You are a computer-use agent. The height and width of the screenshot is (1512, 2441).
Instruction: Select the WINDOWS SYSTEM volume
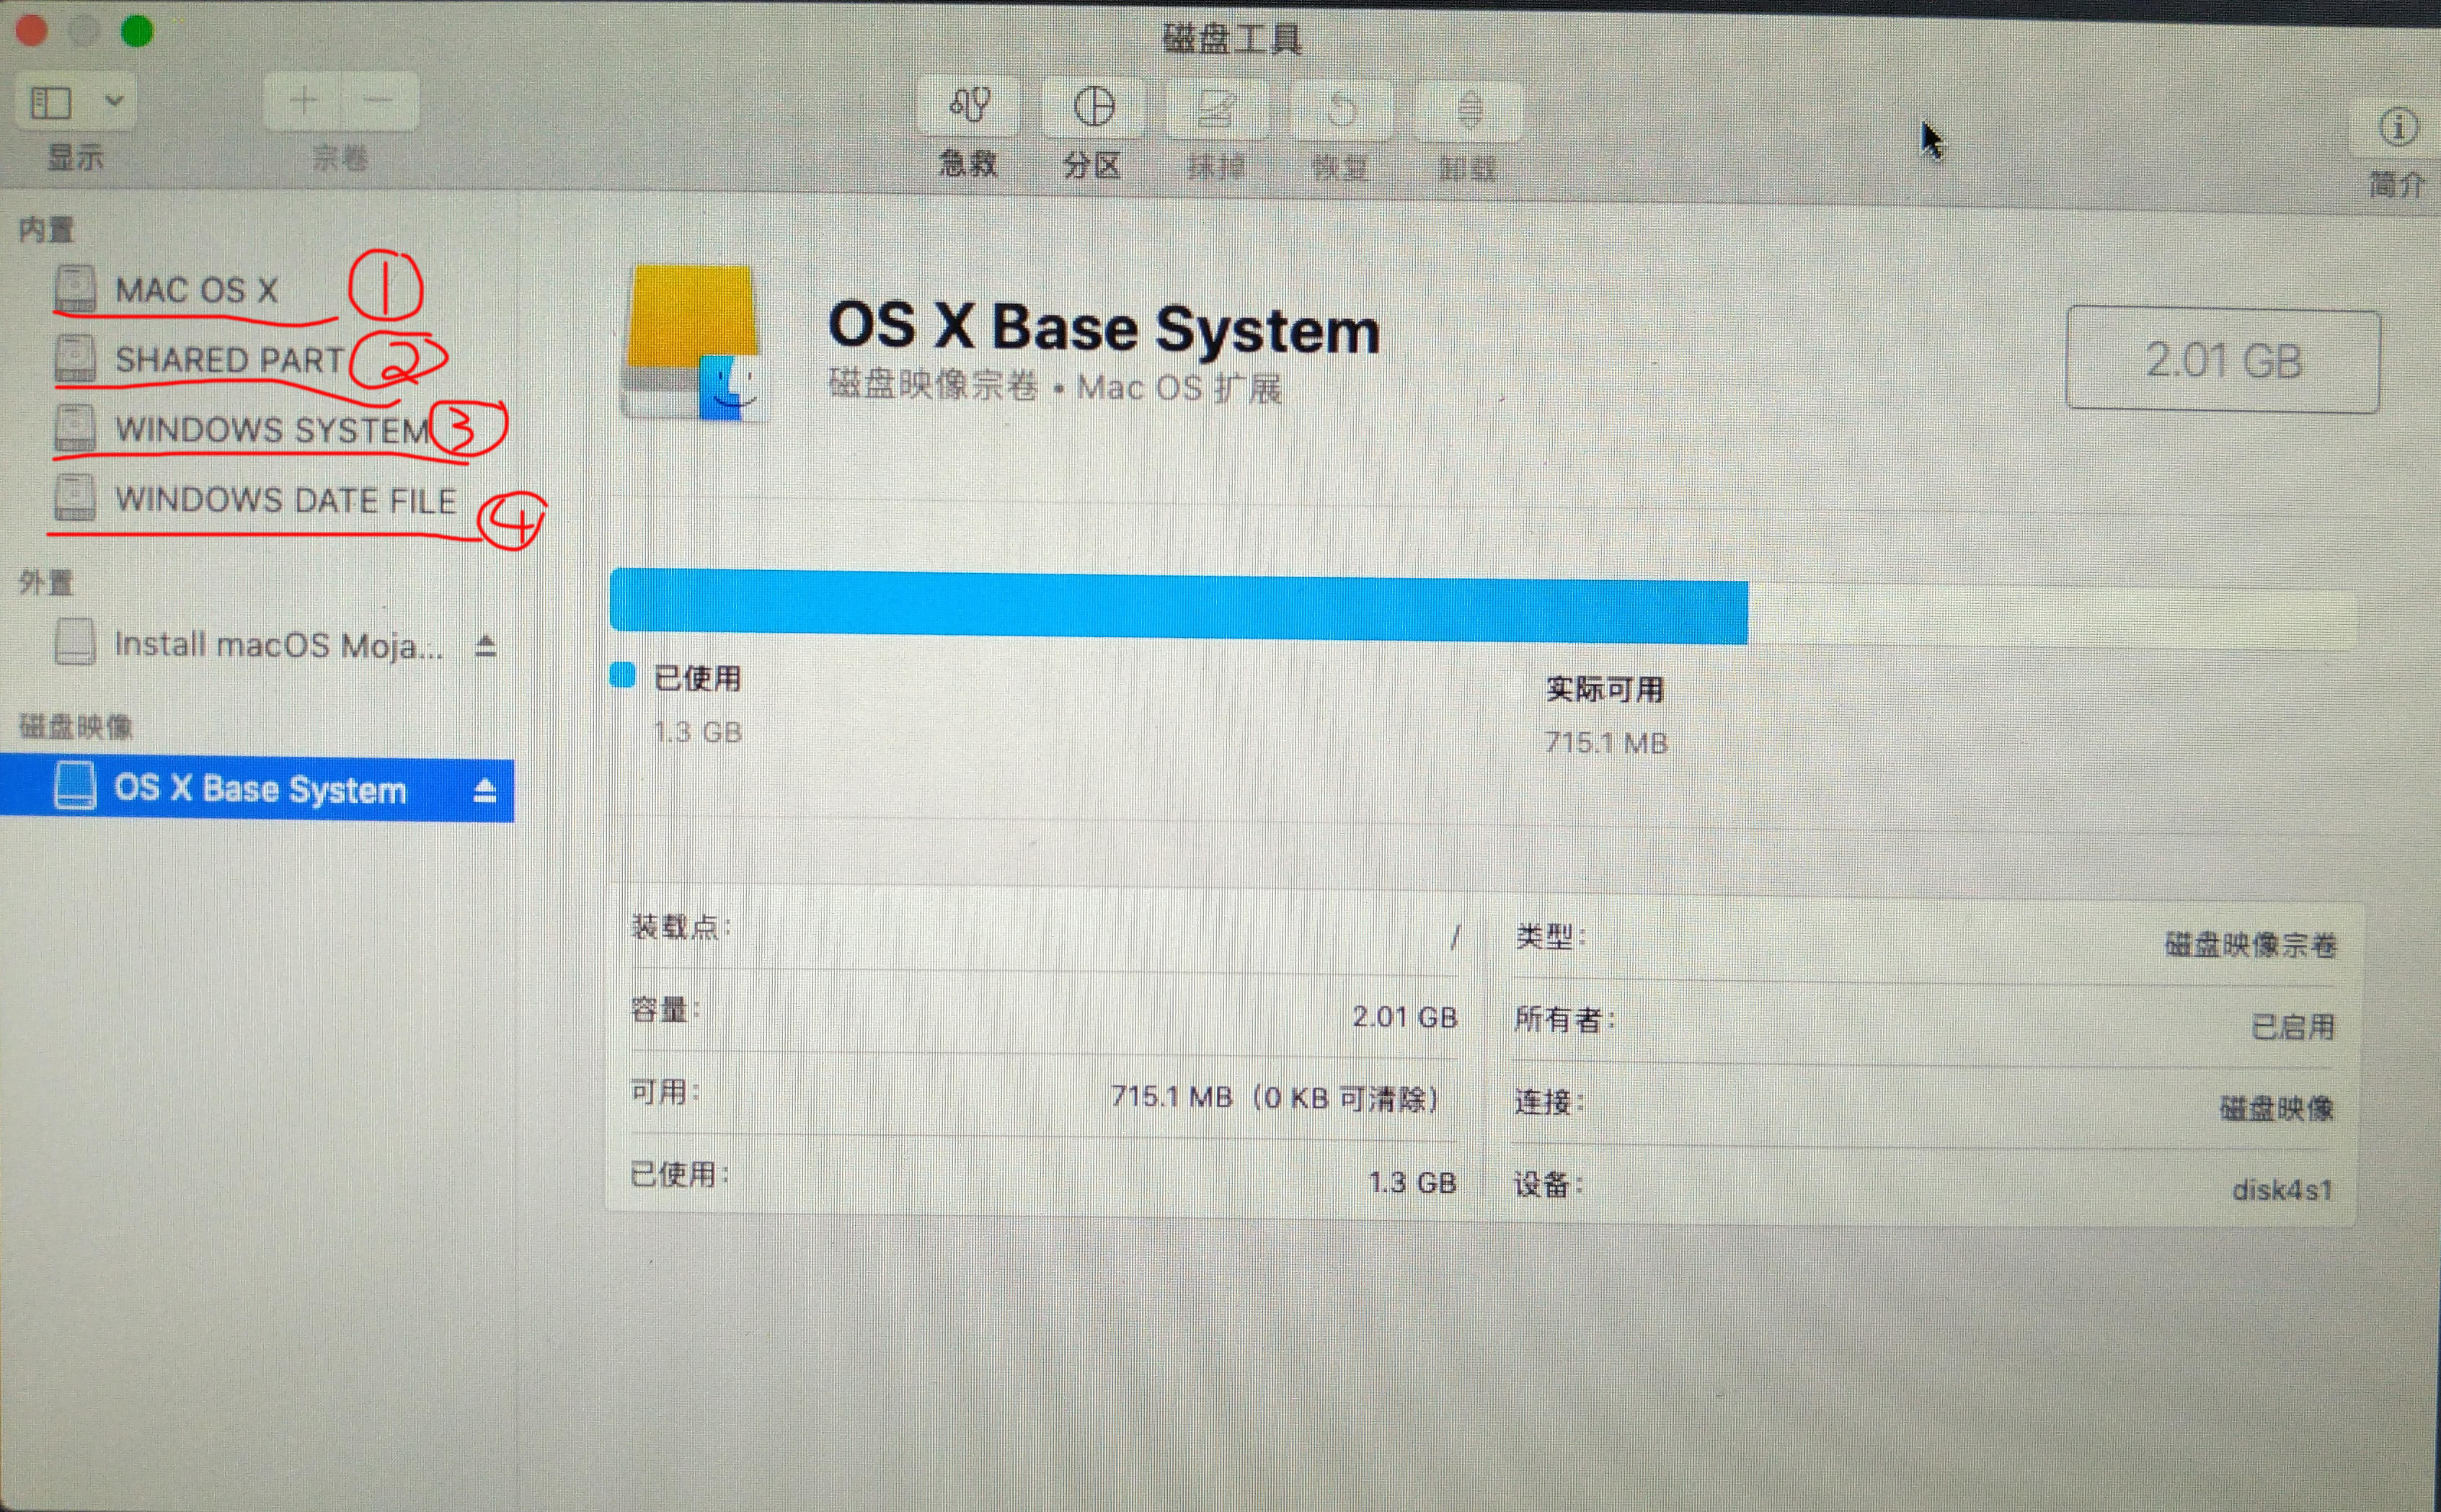click(x=270, y=430)
